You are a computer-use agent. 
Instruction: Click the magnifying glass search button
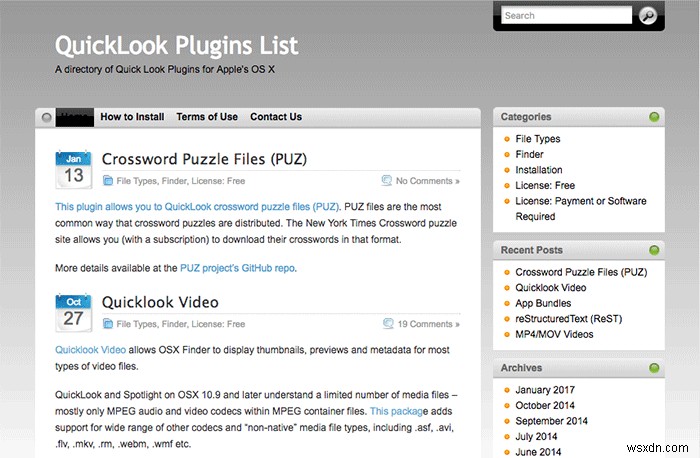click(x=647, y=16)
